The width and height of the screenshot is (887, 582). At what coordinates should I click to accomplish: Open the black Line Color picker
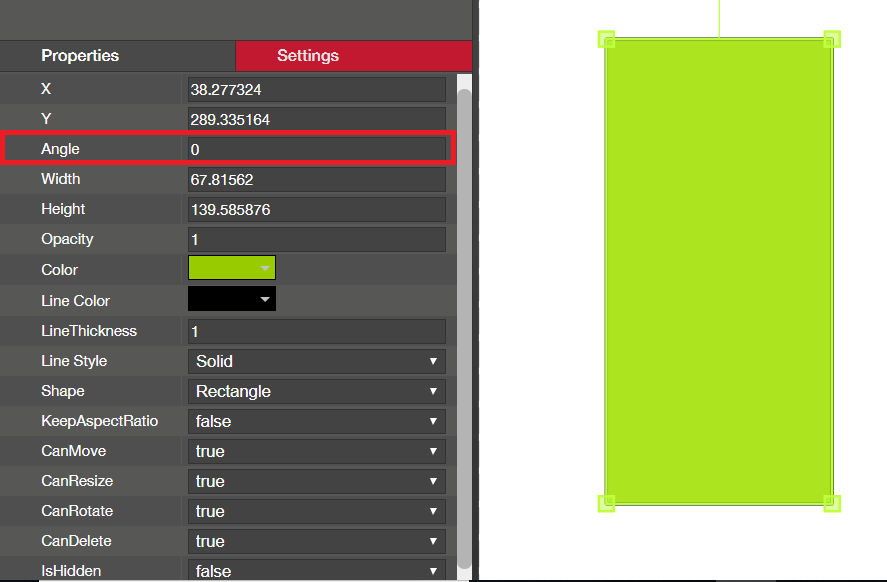pyautogui.click(x=232, y=299)
